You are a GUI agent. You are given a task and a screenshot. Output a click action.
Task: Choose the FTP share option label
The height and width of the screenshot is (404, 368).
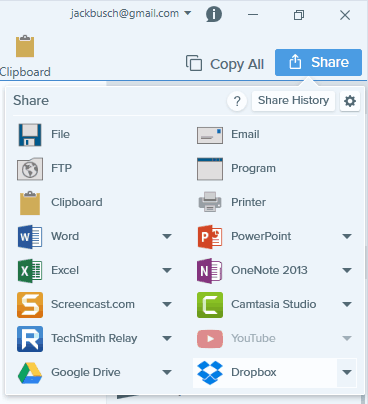coord(61,168)
